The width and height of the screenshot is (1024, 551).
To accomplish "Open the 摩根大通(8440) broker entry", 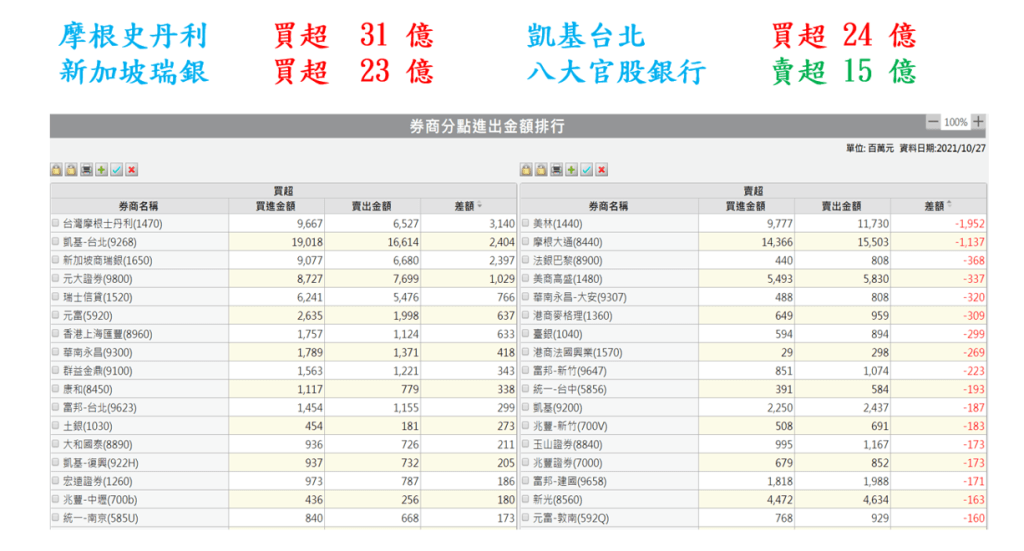I will click(566, 242).
